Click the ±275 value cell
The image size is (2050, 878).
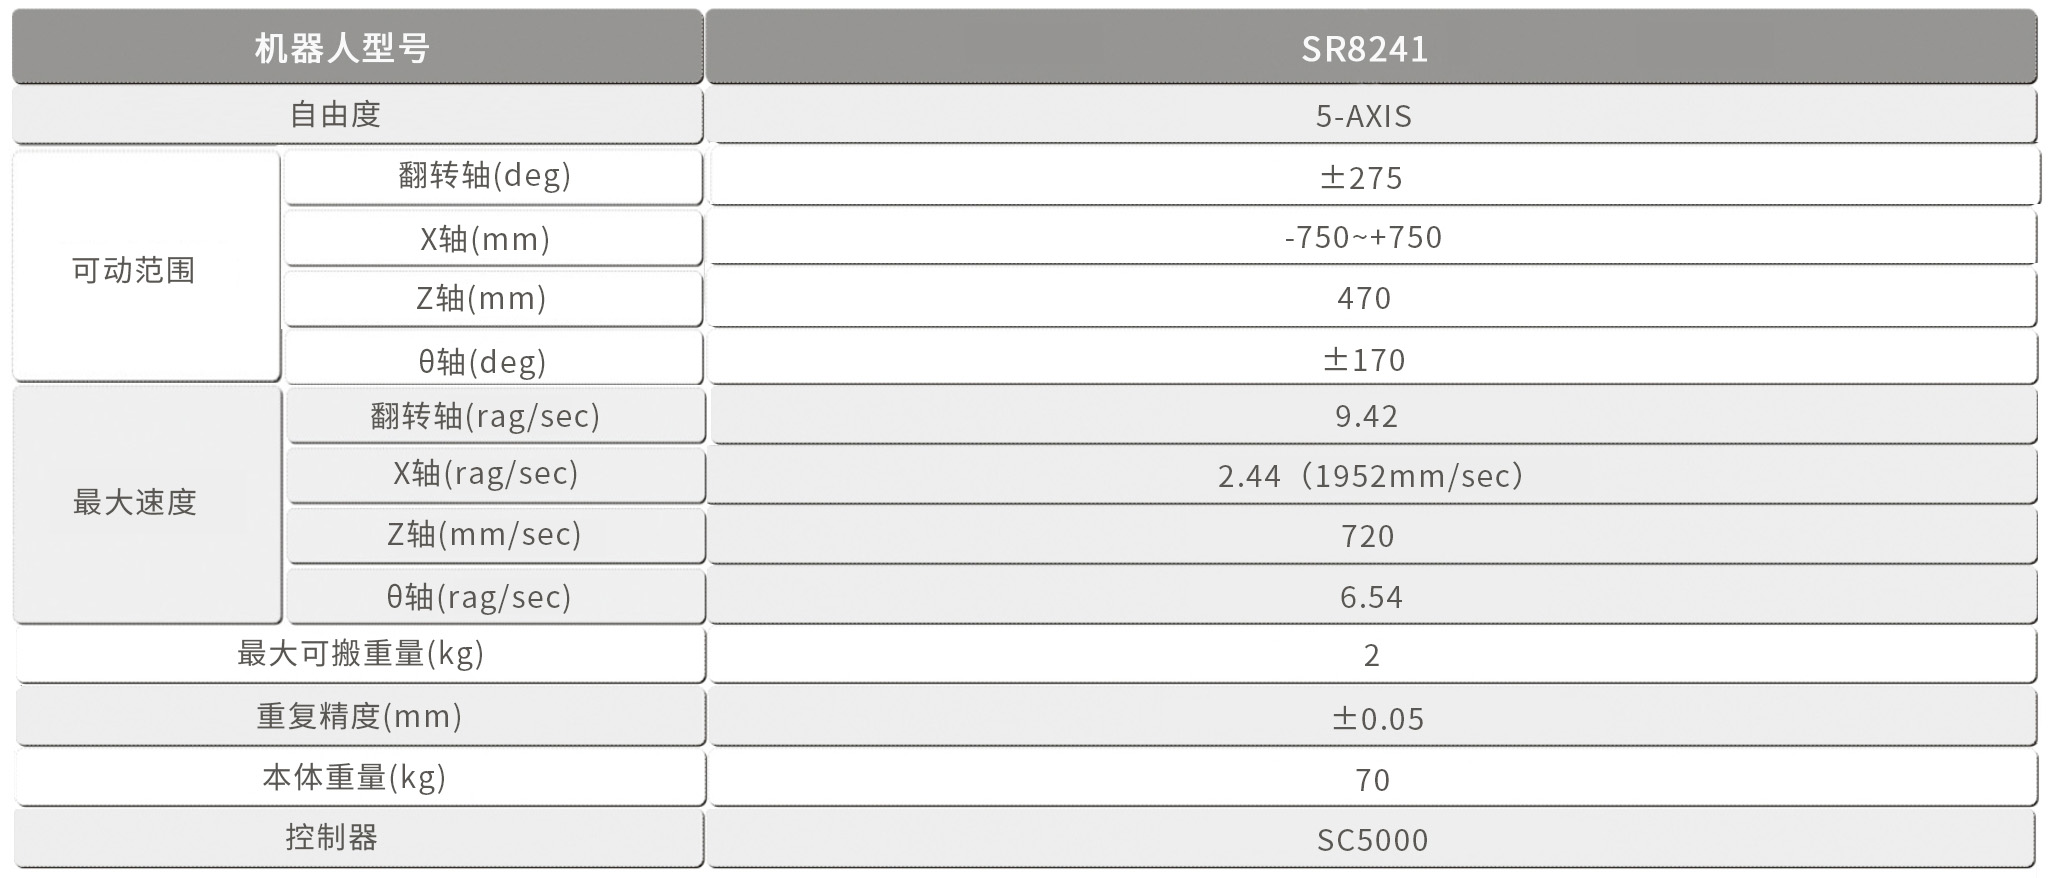1362,178
